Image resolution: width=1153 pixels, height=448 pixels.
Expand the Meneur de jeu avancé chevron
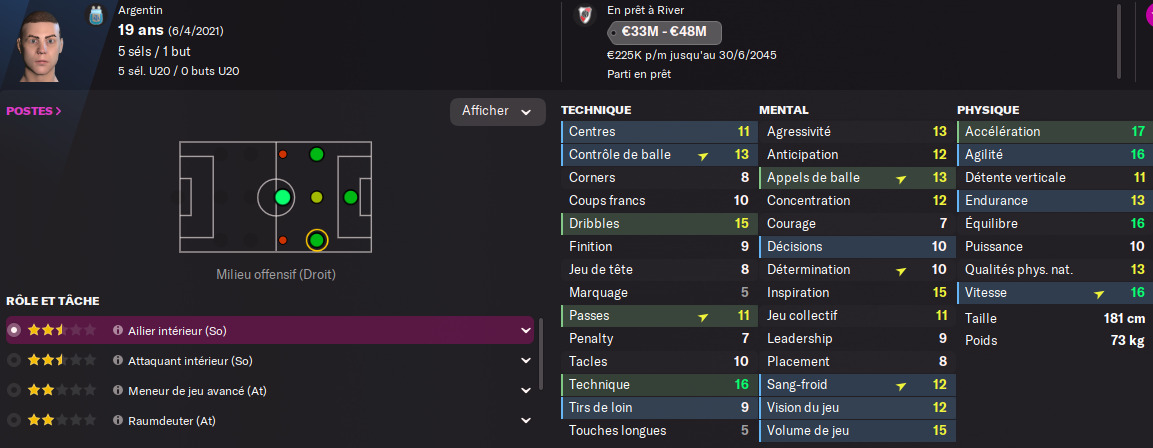pyautogui.click(x=526, y=391)
